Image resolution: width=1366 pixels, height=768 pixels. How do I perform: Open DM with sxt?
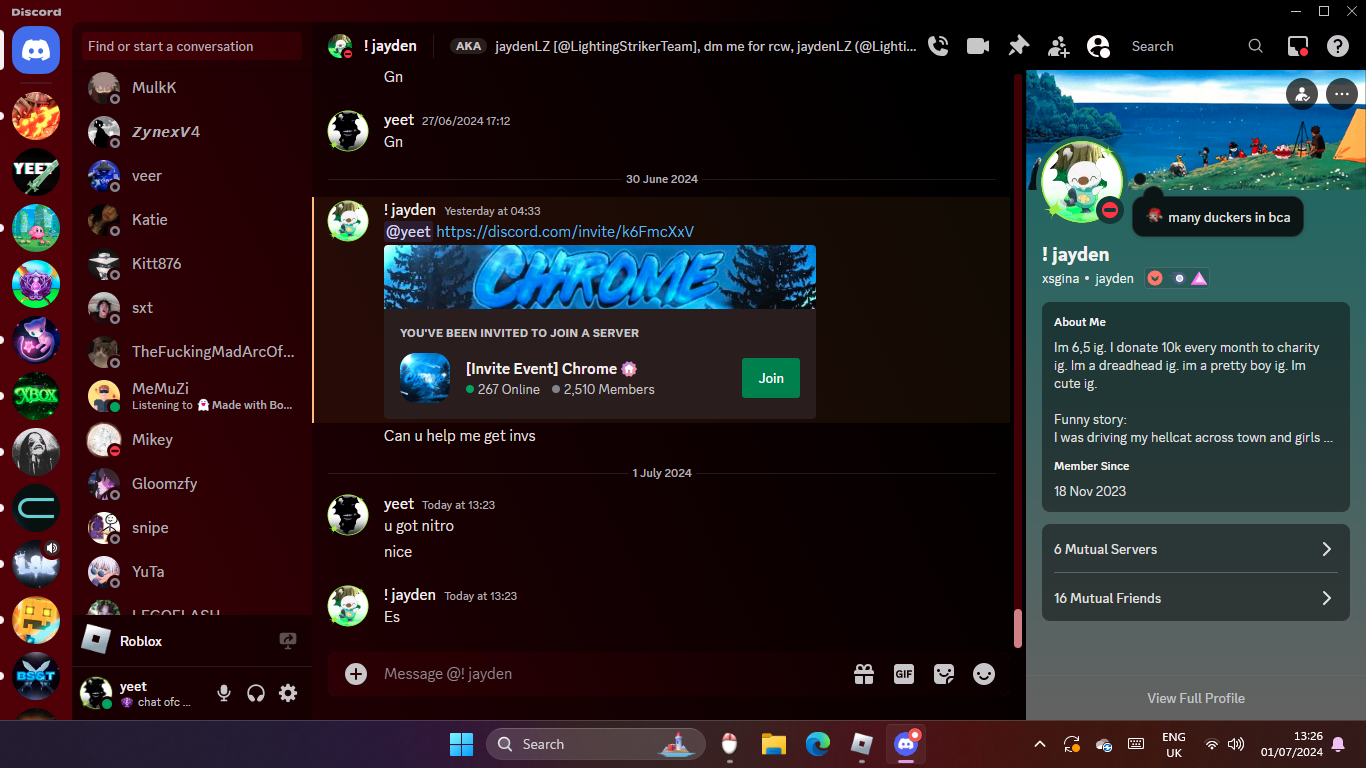pos(192,308)
